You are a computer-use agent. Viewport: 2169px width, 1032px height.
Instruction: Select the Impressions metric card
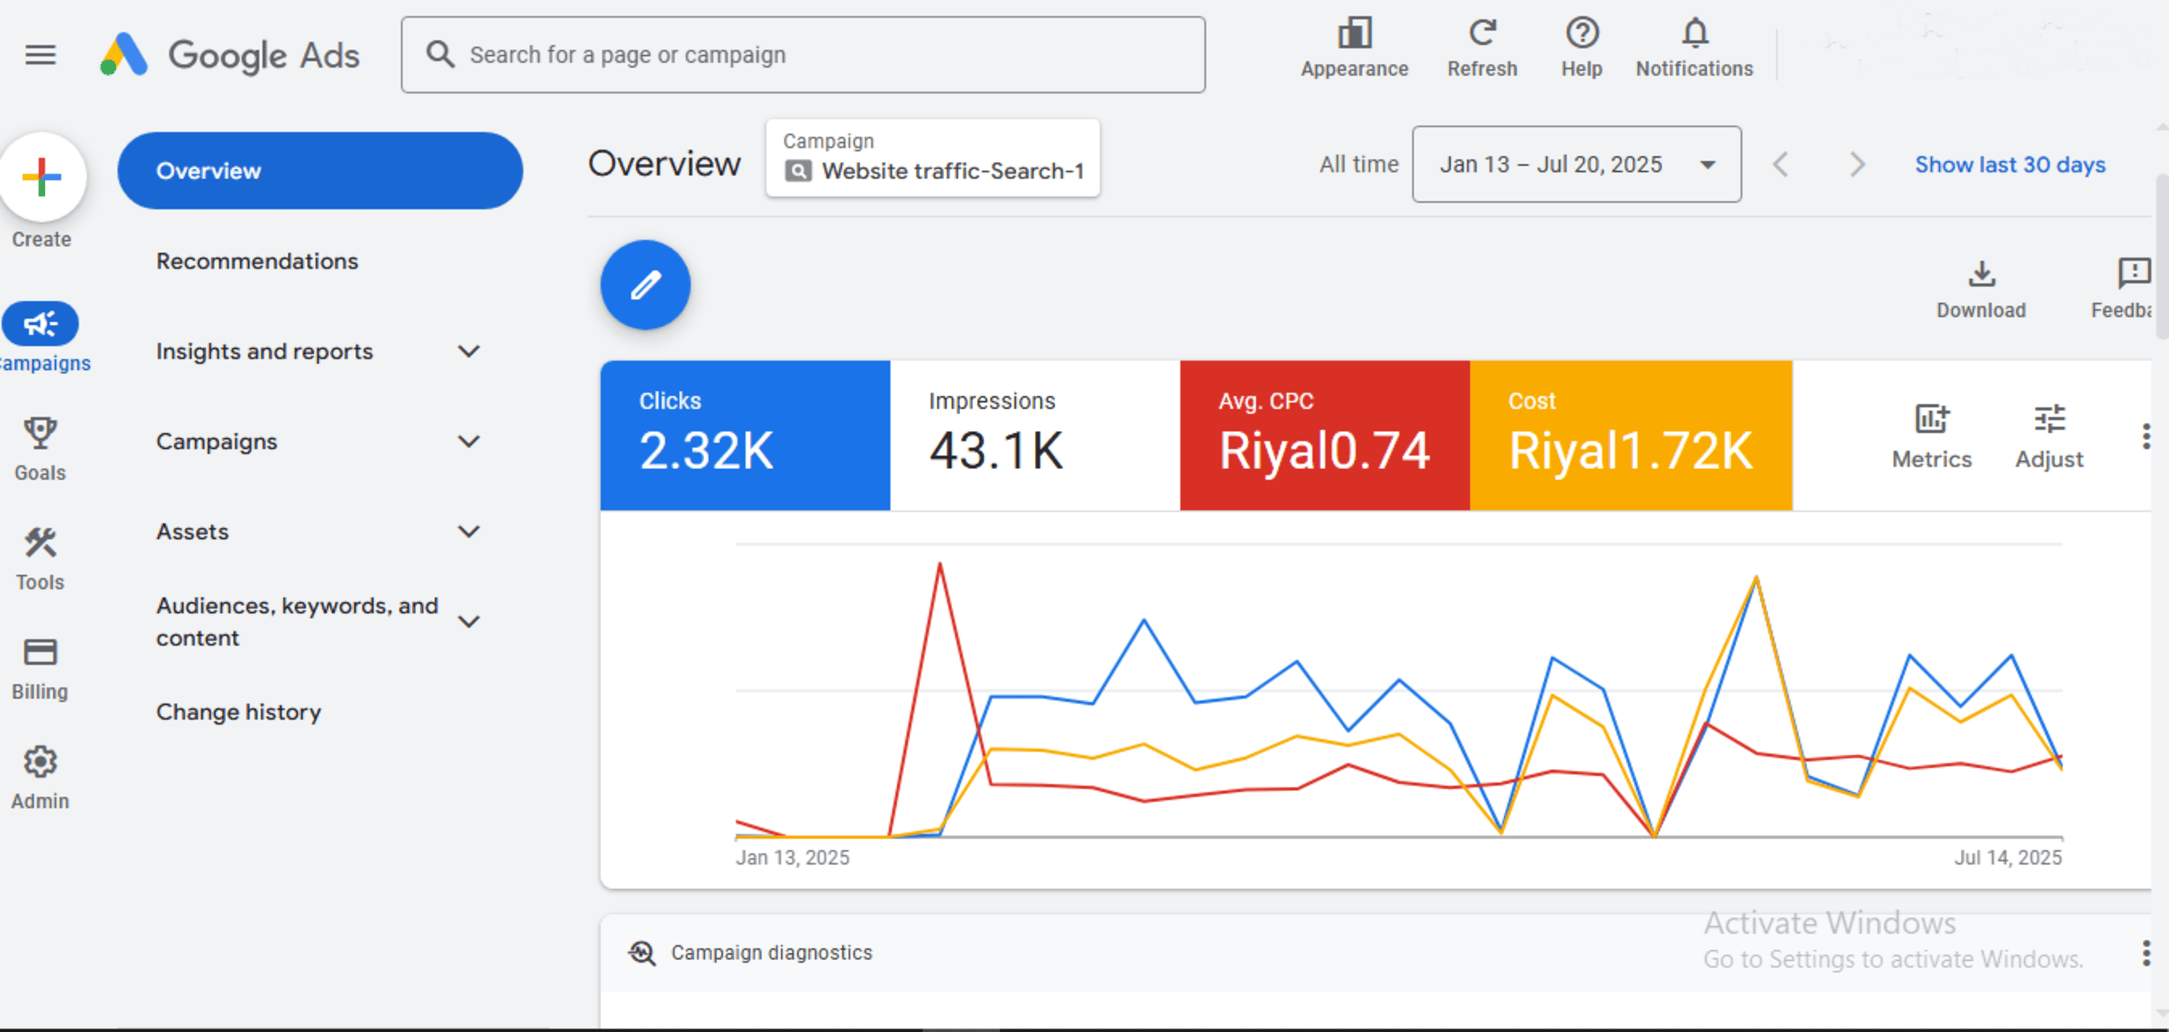click(x=1035, y=436)
